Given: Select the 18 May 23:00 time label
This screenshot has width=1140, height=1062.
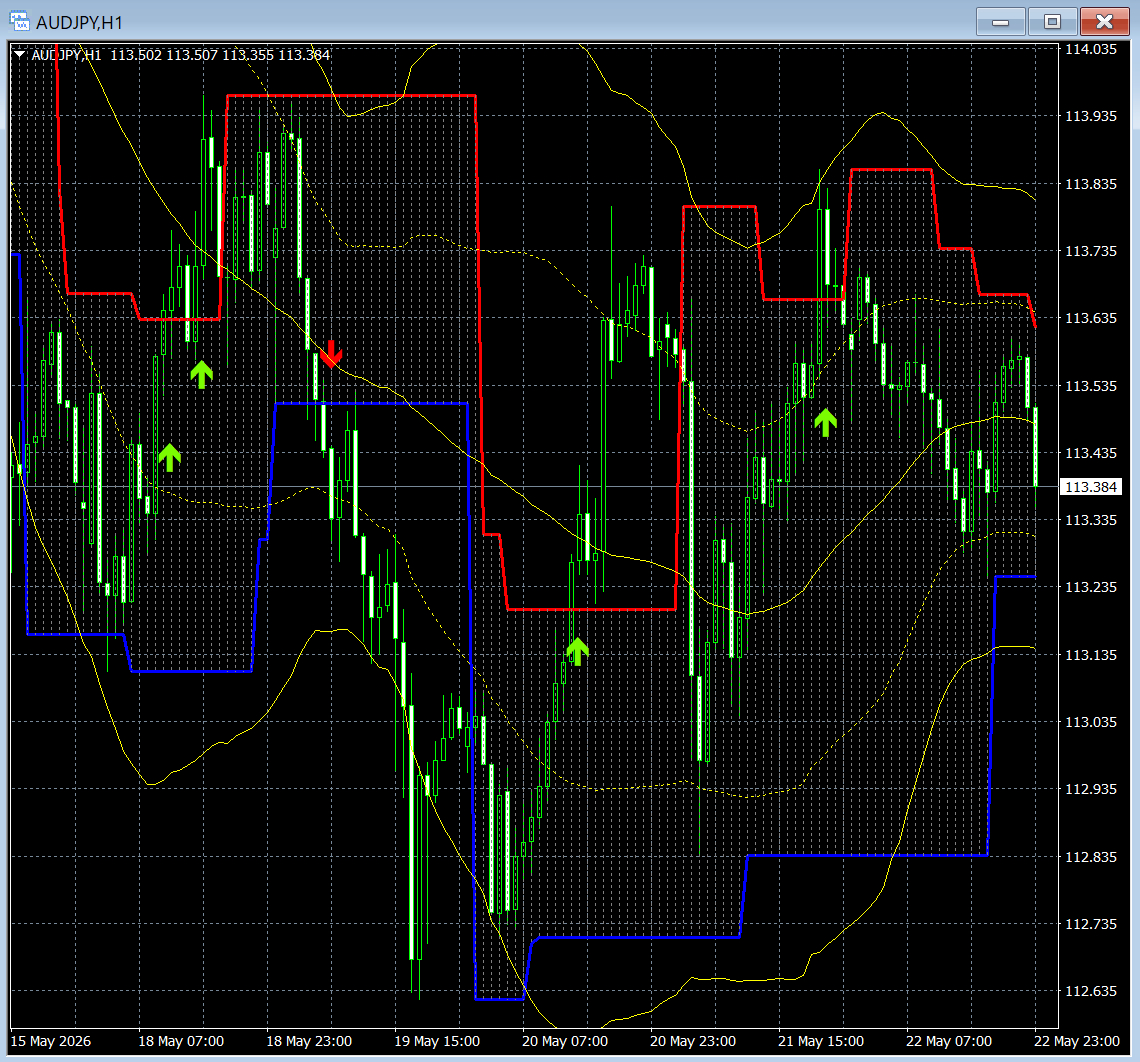Looking at the screenshot, I should 309,1041.
